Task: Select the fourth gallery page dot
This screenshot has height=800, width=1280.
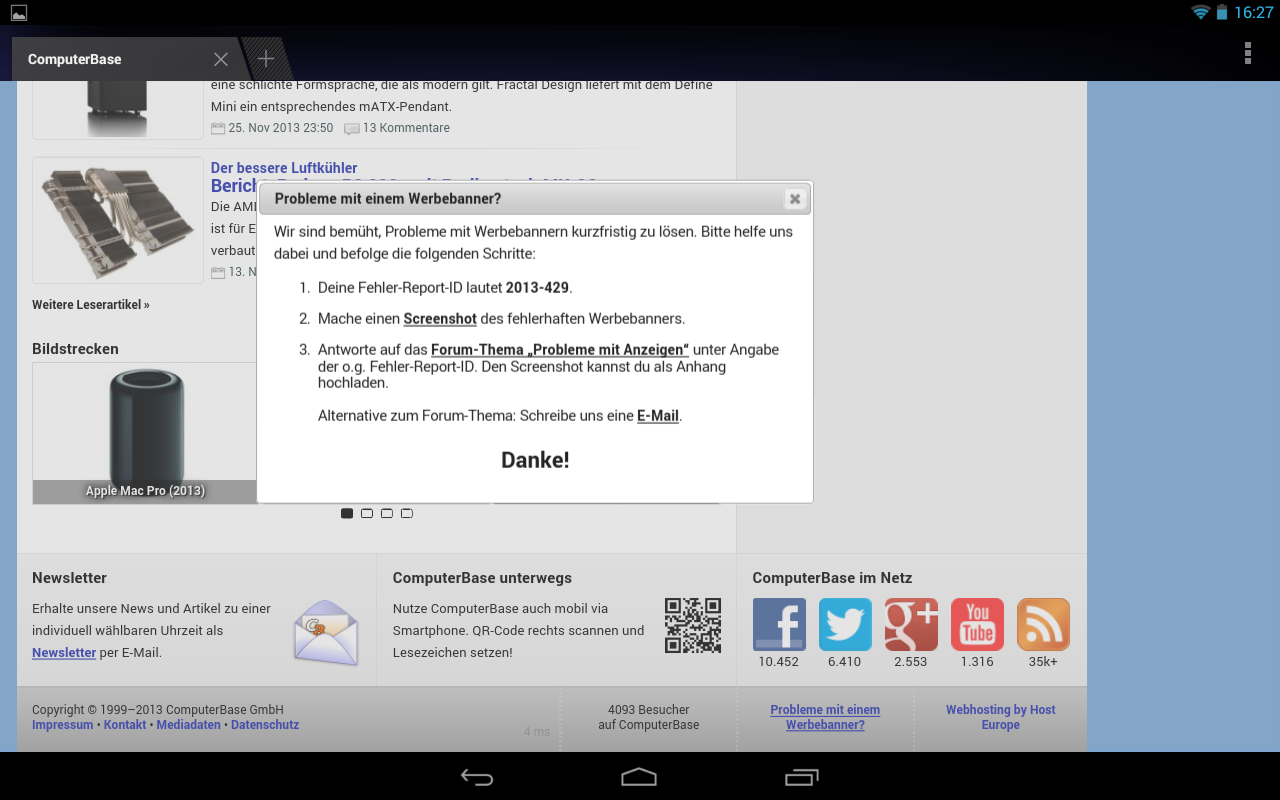Action: tap(407, 513)
